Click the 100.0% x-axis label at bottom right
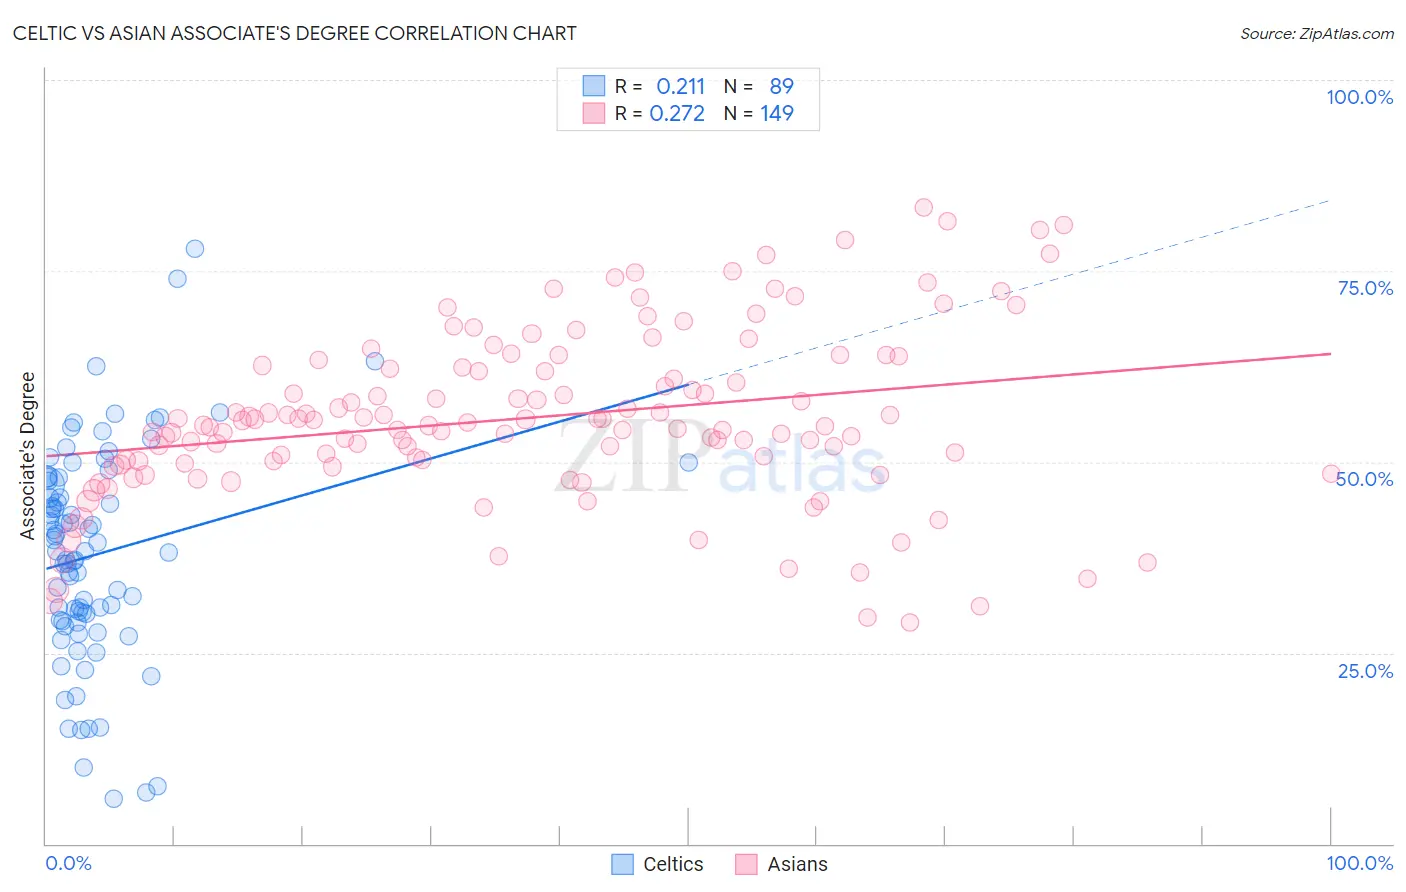 click(x=1359, y=863)
